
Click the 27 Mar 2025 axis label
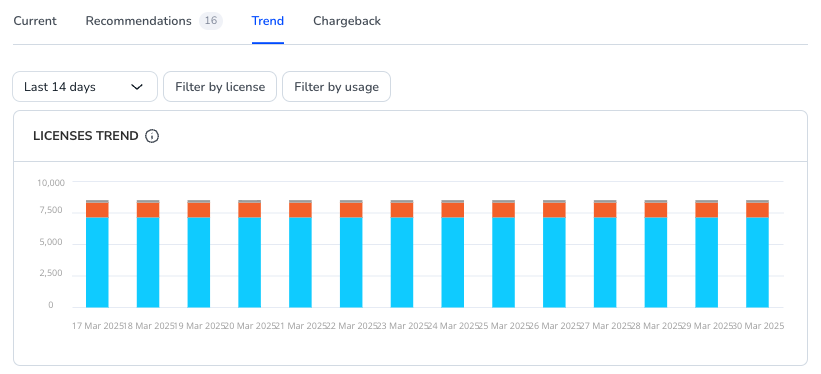[x=605, y=326]
